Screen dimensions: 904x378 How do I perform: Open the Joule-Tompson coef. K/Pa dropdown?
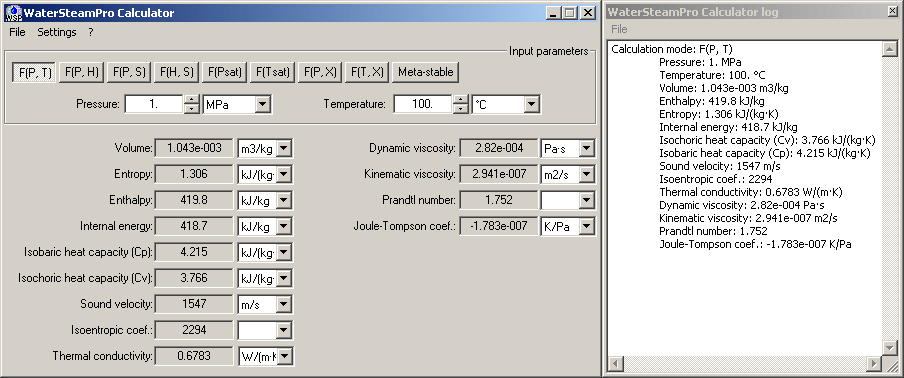coord(586,226)
